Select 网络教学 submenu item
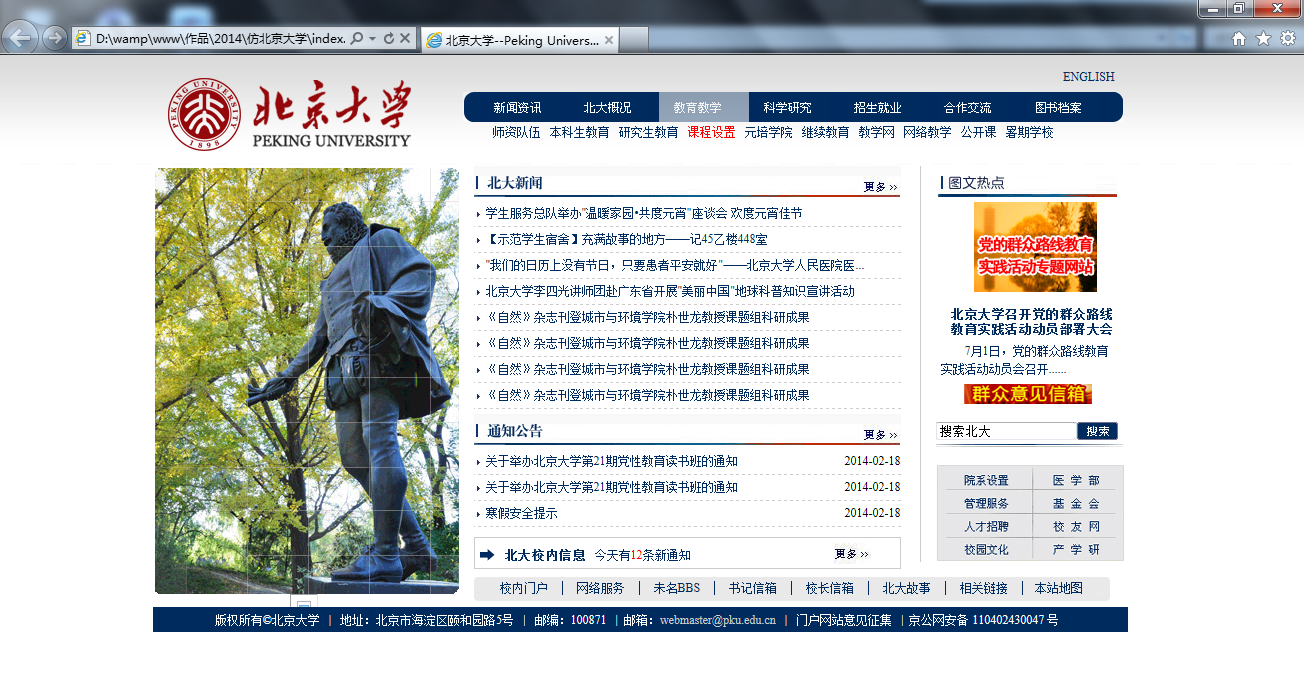The height and width of the screenshot is (678, 1304). [927, 132]
